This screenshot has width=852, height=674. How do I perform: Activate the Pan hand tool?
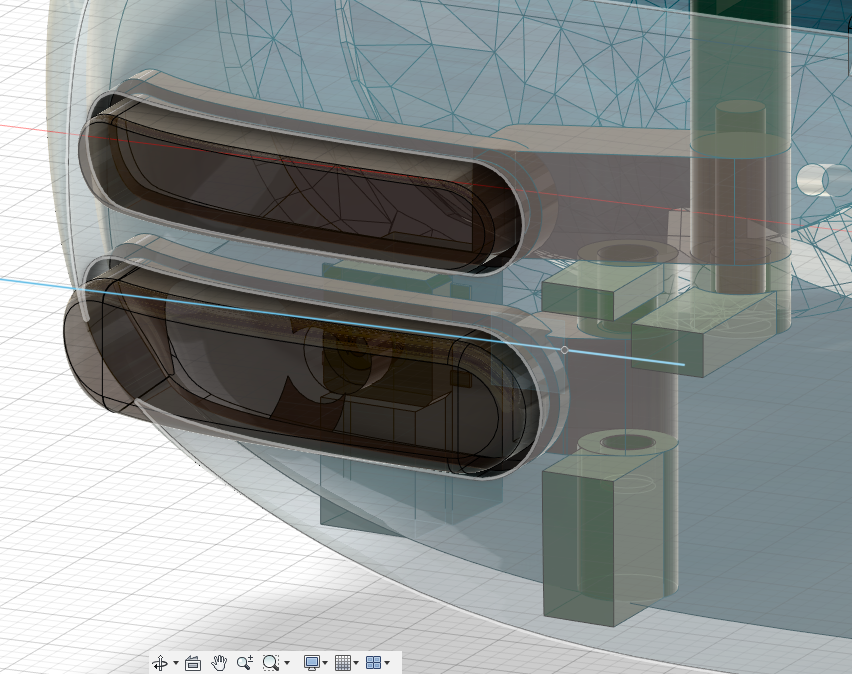click(219, 663)
